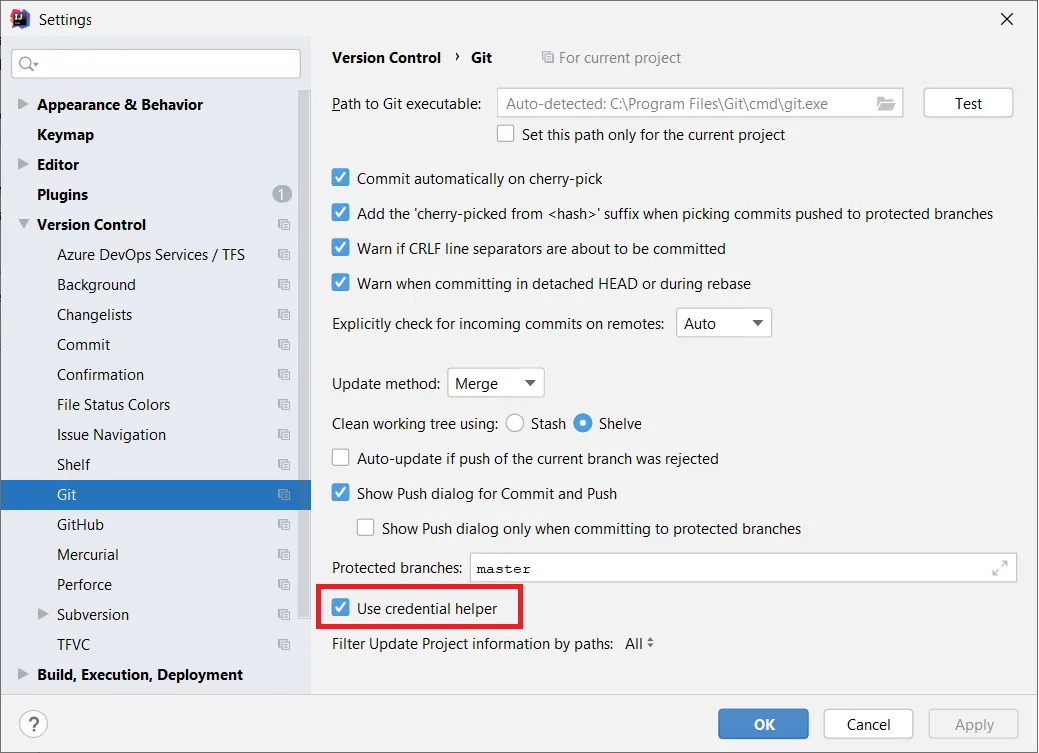
Task: Open the Keymap settings page
Action: pyautogui.click(x=65, y=135)
